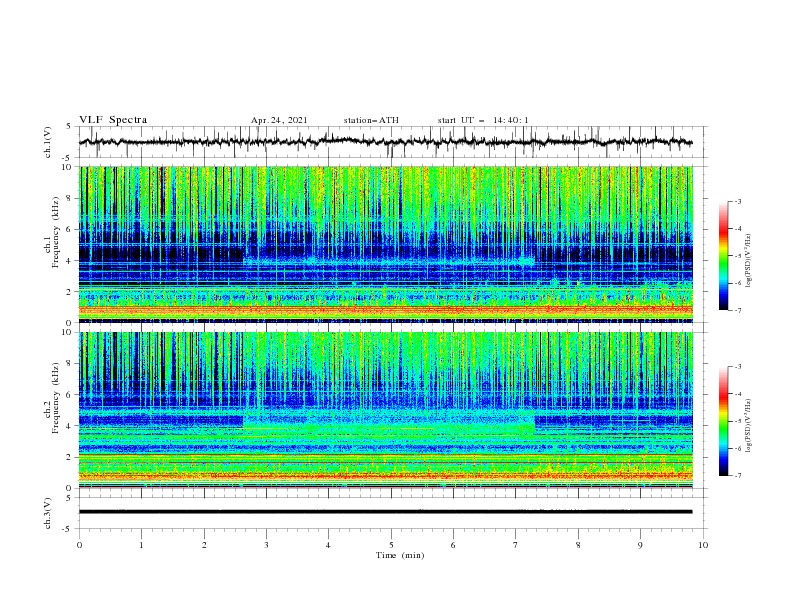
Task: Click inside the ch.2 spectrogram panel
Action: pos(385,410)
